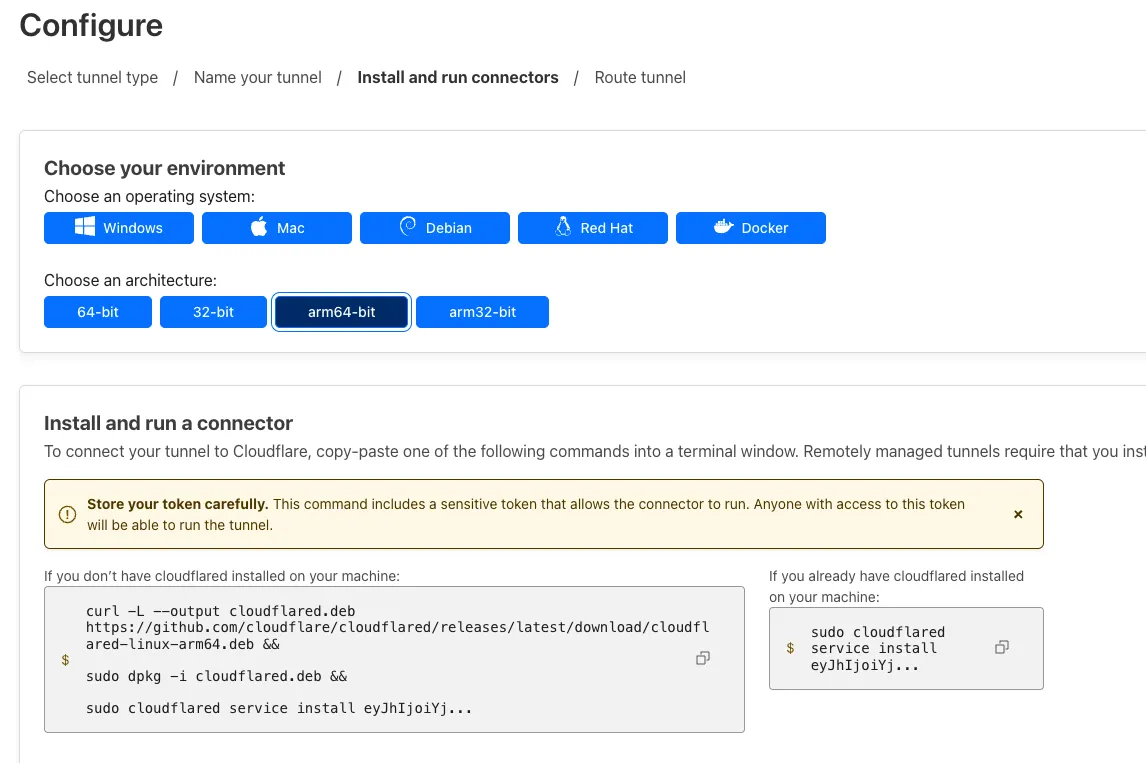Click the warning icon in token alert
The image size is (1146, 763).
67,515
